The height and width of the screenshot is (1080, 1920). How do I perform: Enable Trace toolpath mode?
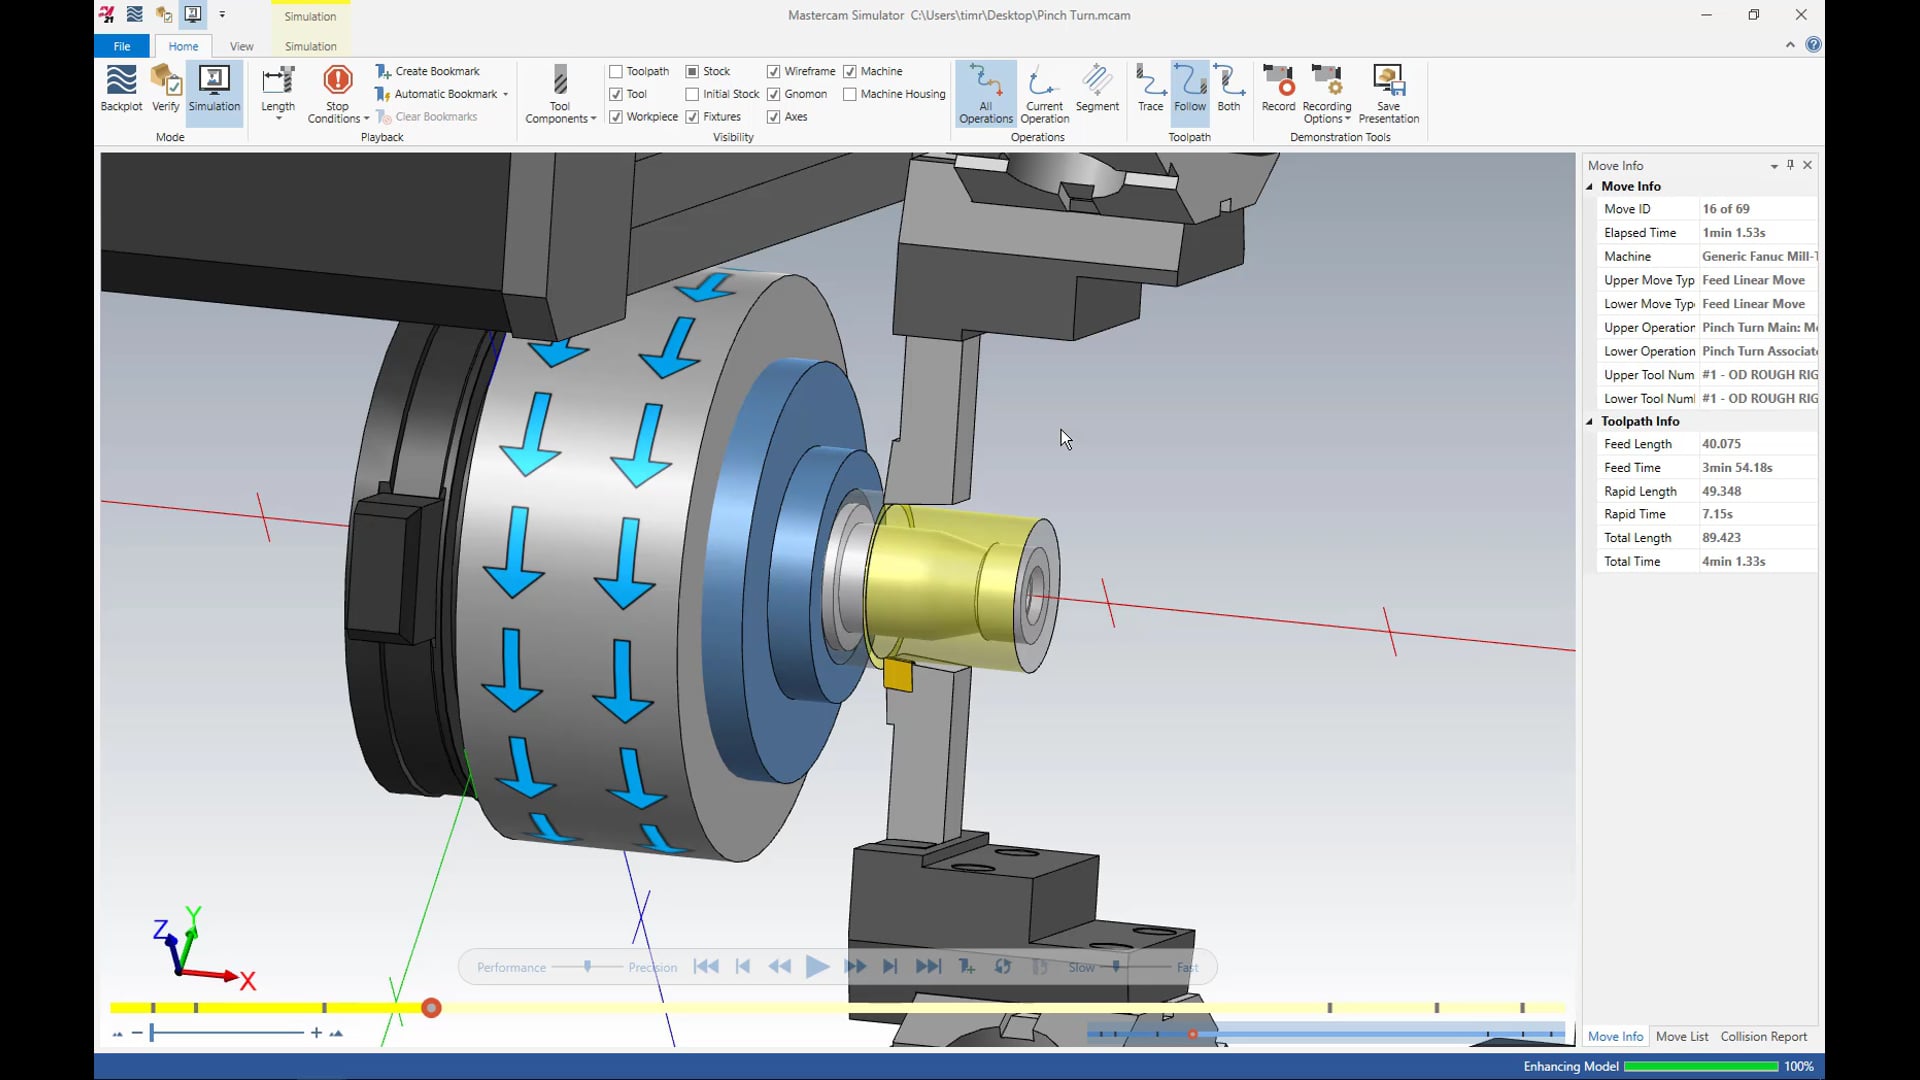point(1151,89)
